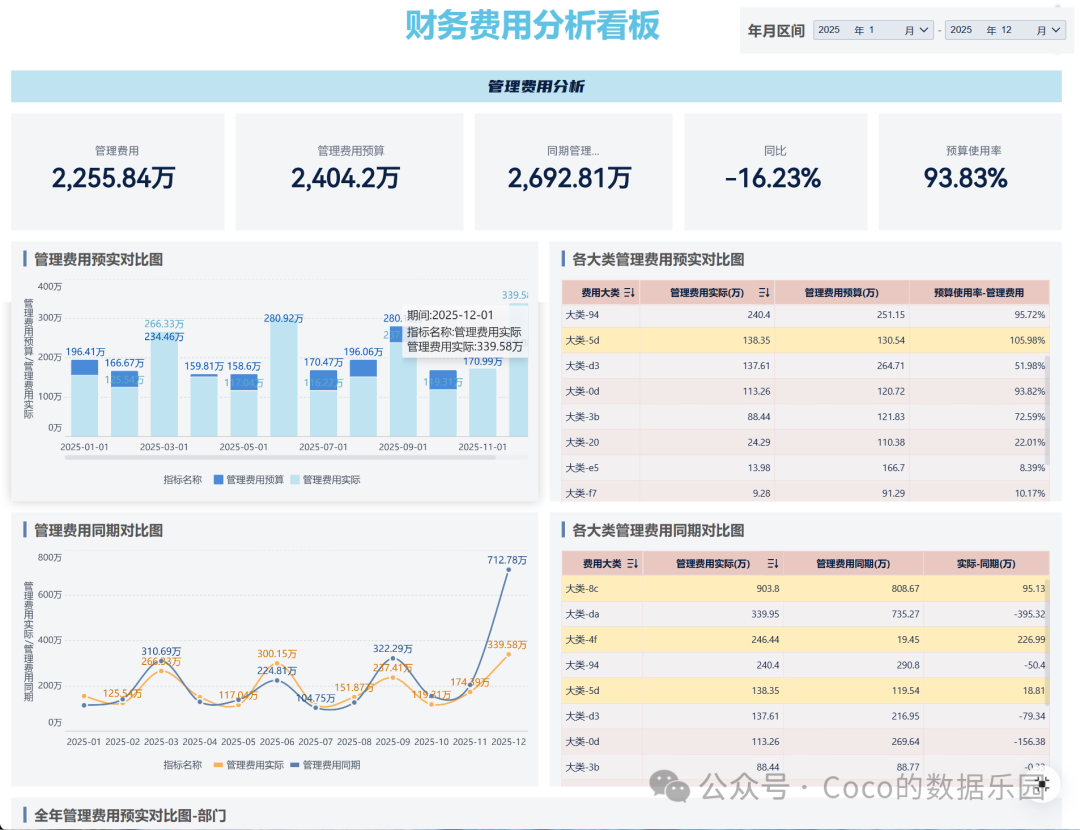The height and width of the screenshot is (830, 1080).
Task: Toggle the 管理费用预算 legend item
Action: (x=249, y=479)
